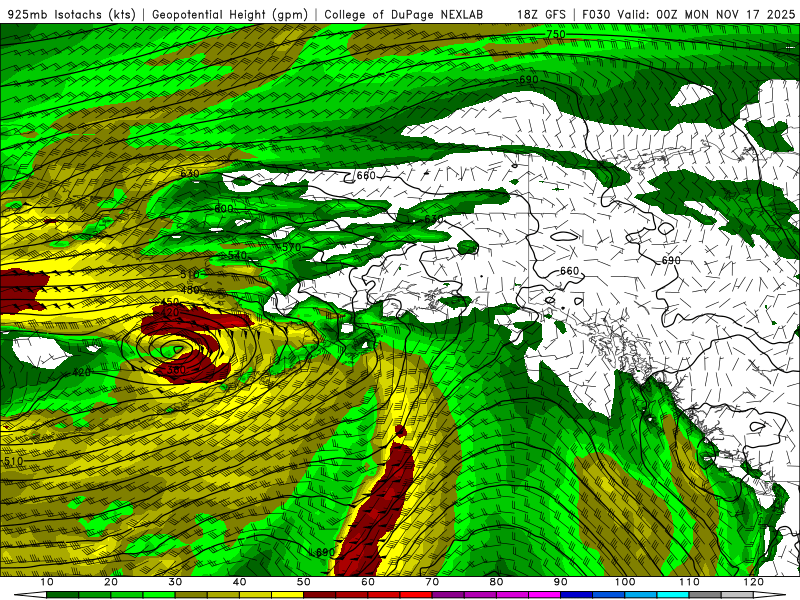Click the colorbar value 80

pyautogui.click(x=496, y=582)
